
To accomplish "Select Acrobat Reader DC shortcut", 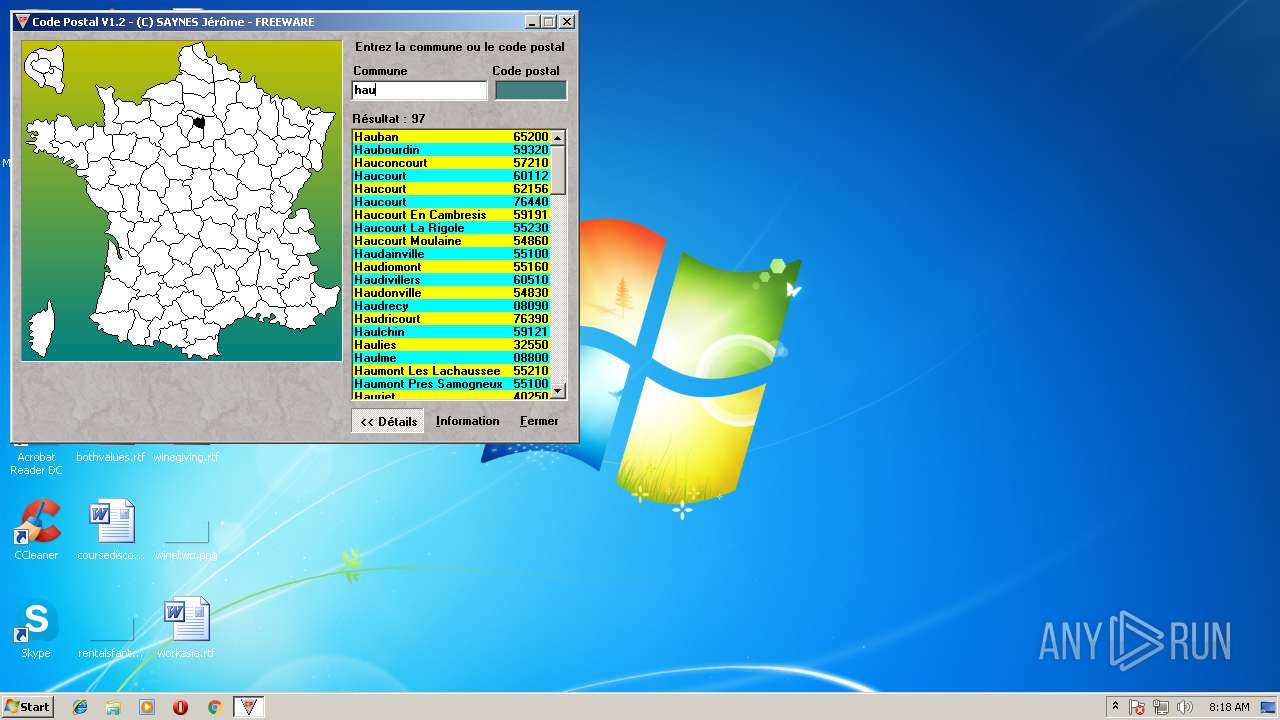I will point(36,463).
